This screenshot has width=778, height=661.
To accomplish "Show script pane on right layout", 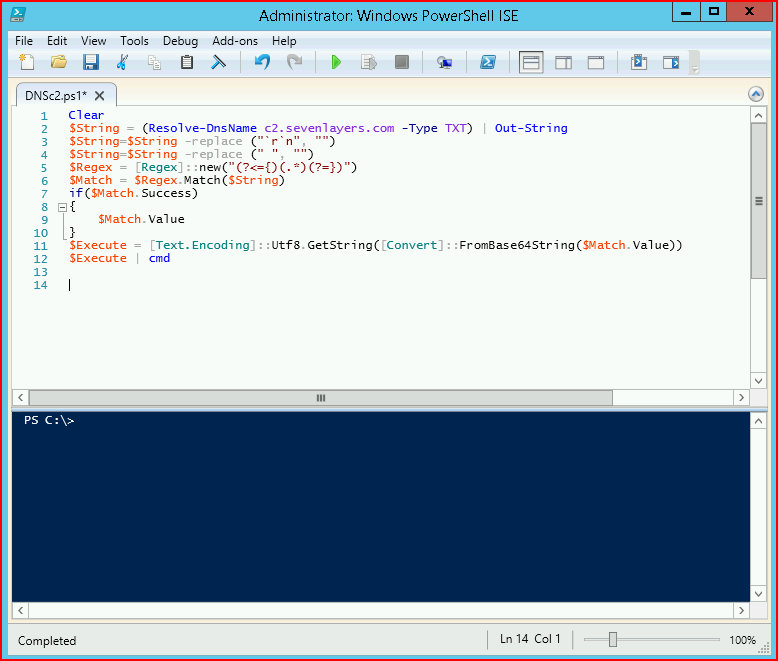I will pos(563,63).
